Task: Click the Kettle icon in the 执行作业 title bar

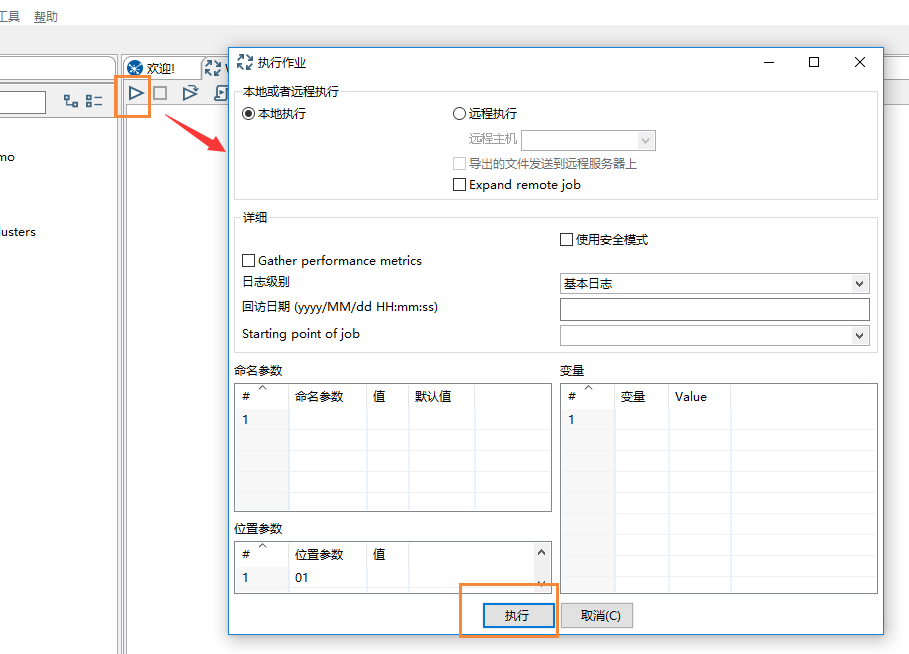Action: point(244,61)
